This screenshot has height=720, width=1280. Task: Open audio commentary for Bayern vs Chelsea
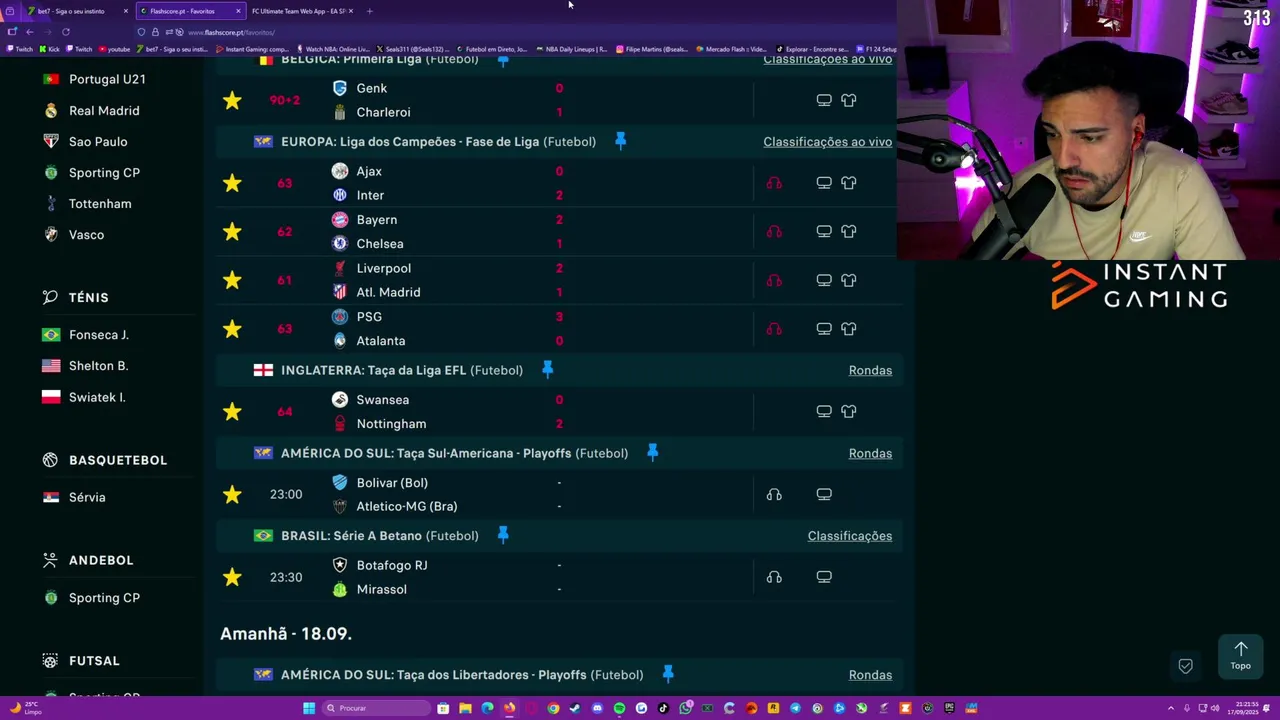[x=774, y=232]
